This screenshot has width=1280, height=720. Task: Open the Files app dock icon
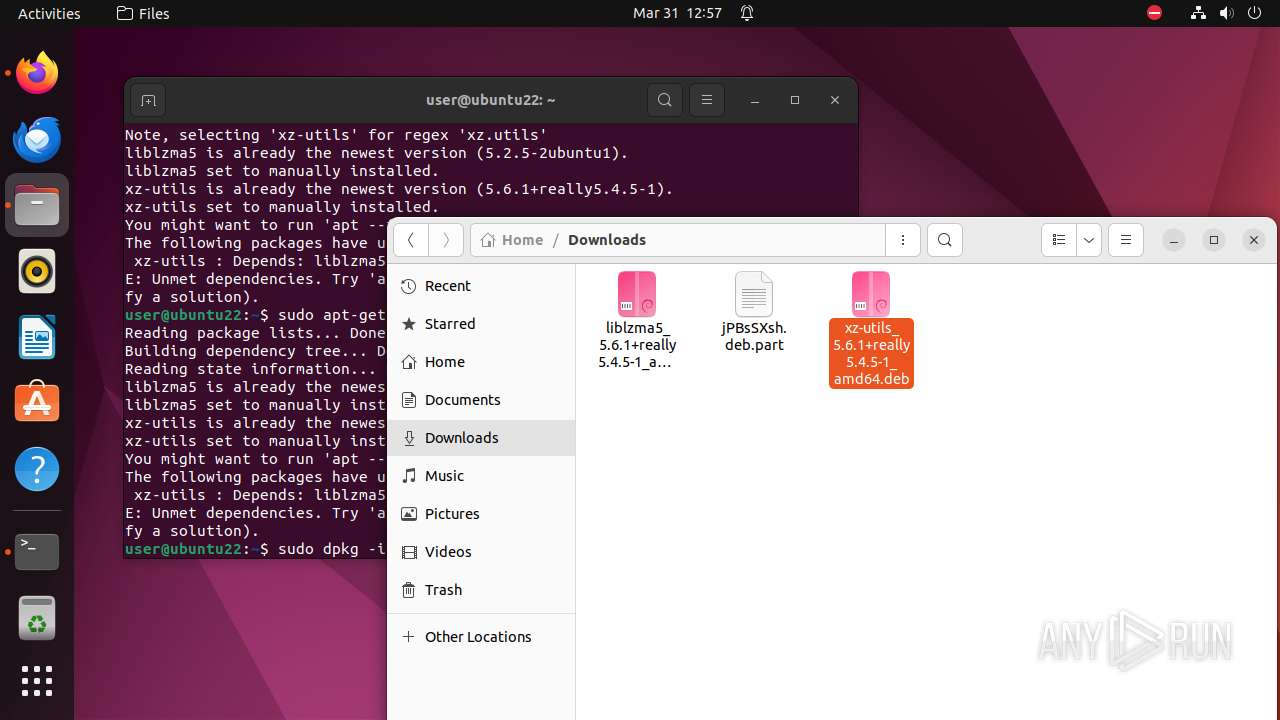[x=37, y=205]
